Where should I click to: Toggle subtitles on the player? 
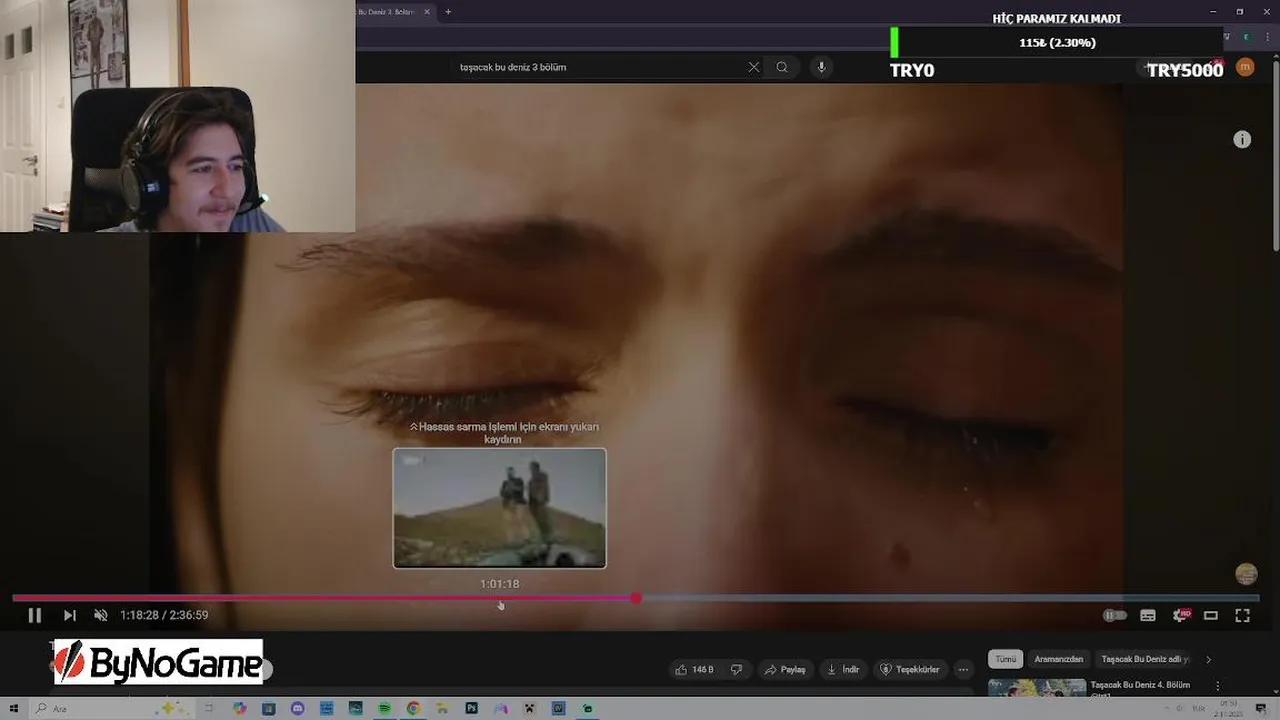pos(1148,616)
